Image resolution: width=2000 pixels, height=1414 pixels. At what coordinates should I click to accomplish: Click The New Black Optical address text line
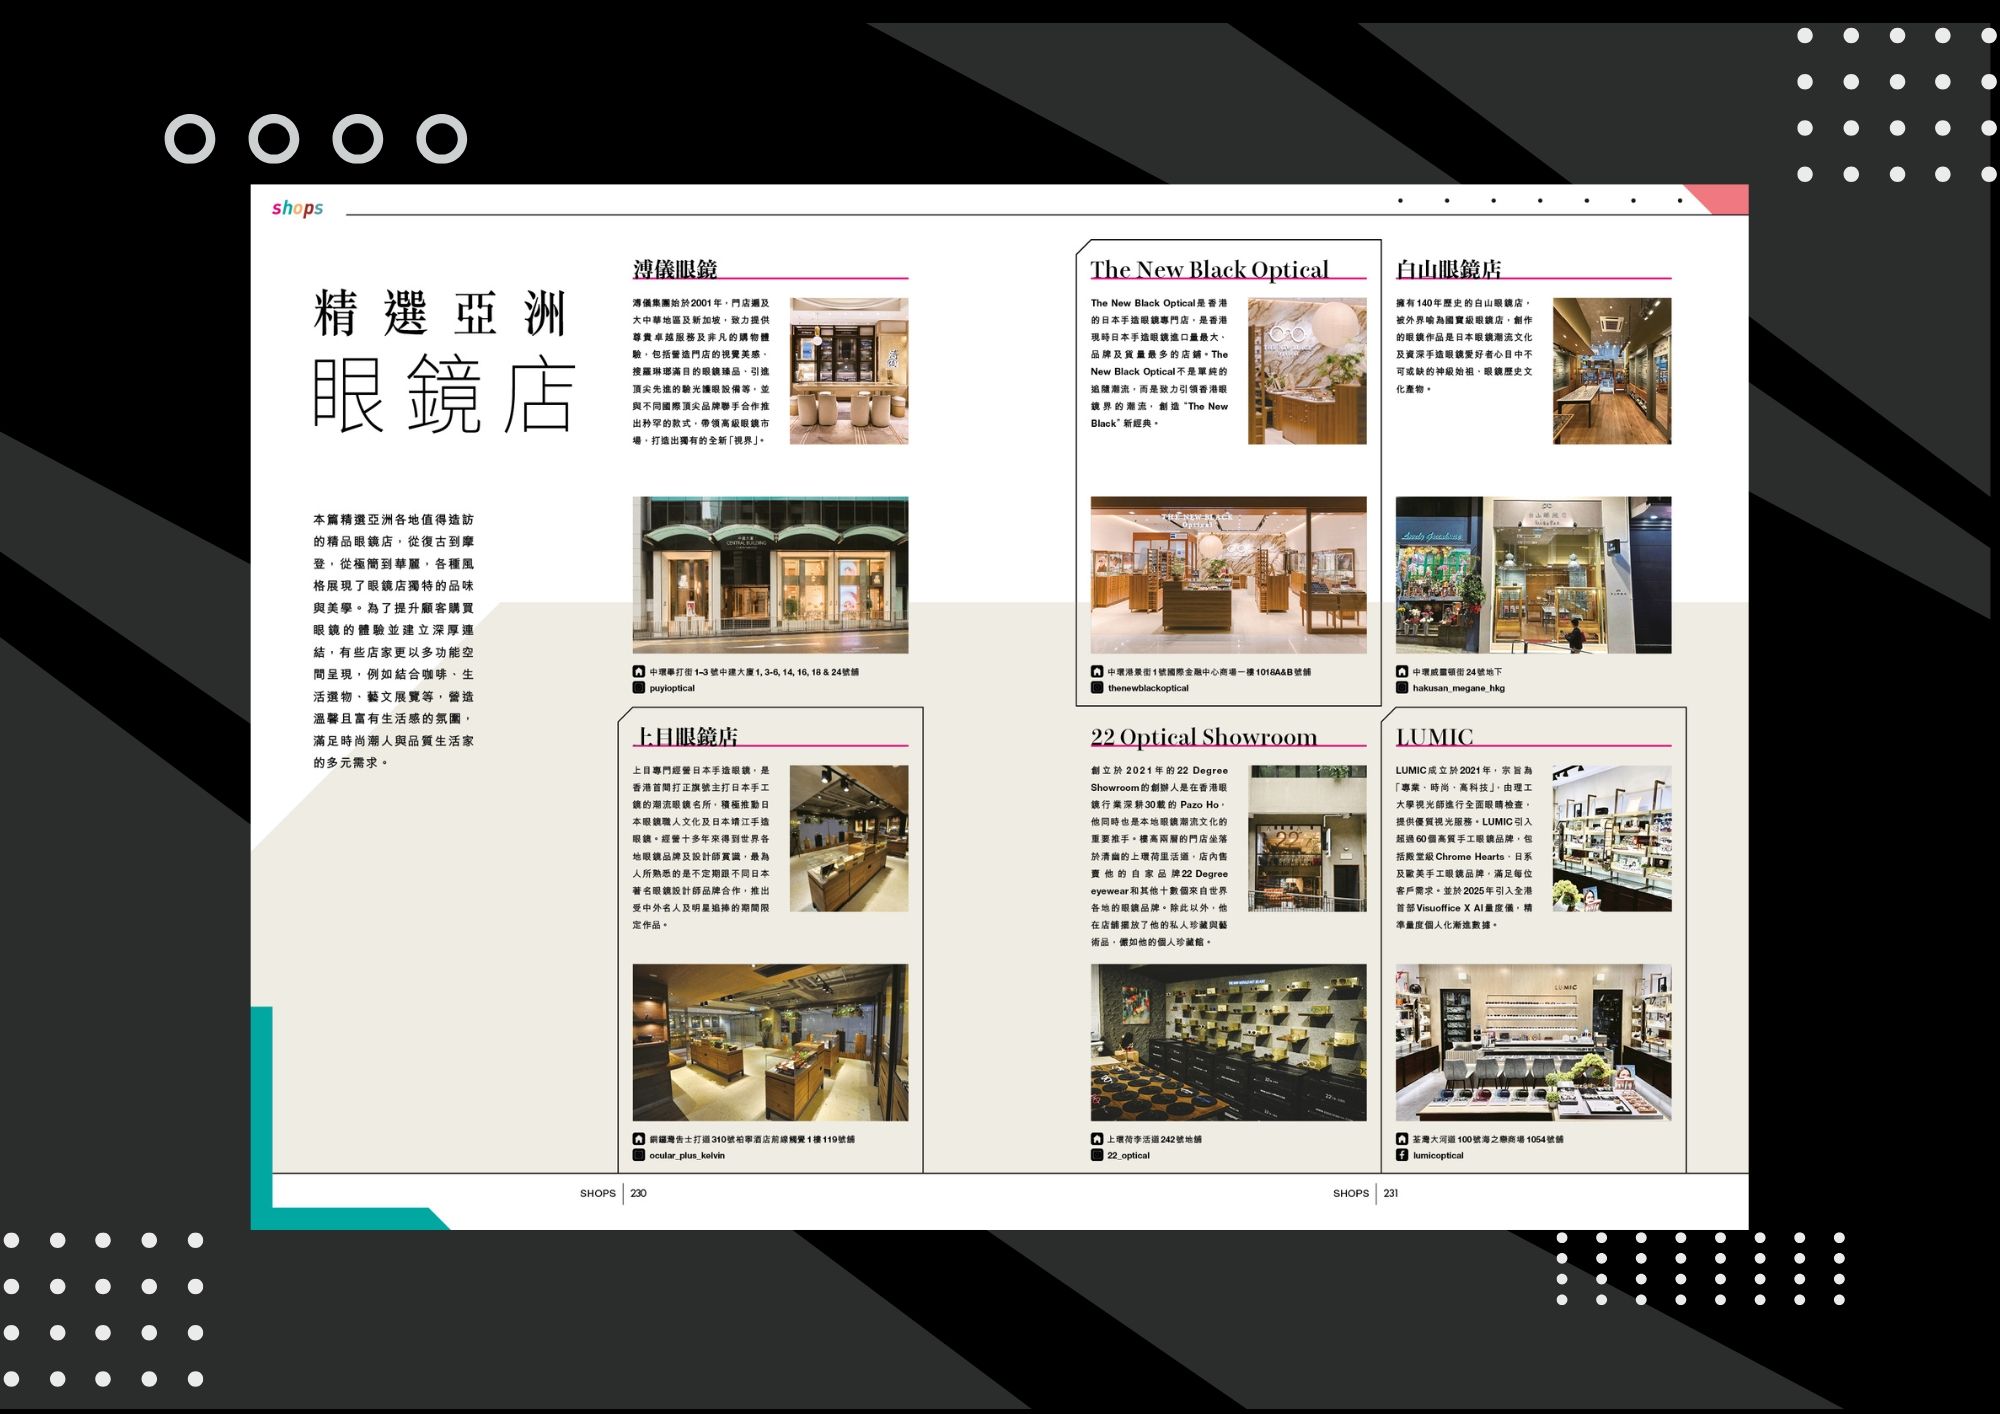[1209, 672]
